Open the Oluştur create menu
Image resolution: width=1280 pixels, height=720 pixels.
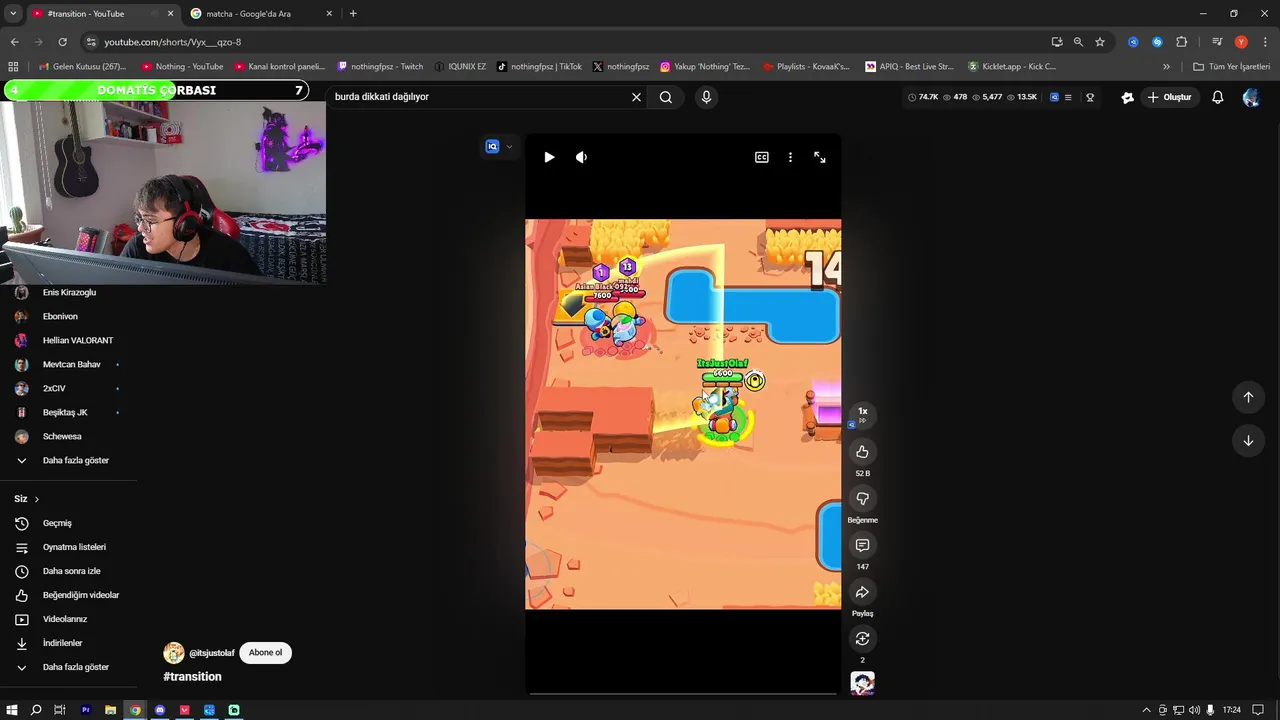[1169, 97]
